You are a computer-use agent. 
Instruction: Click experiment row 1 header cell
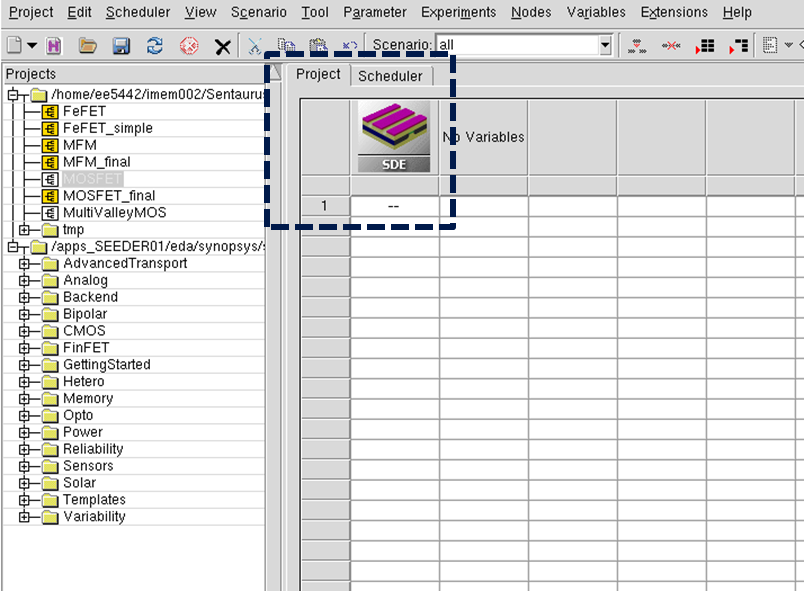[x=324, y=206]
